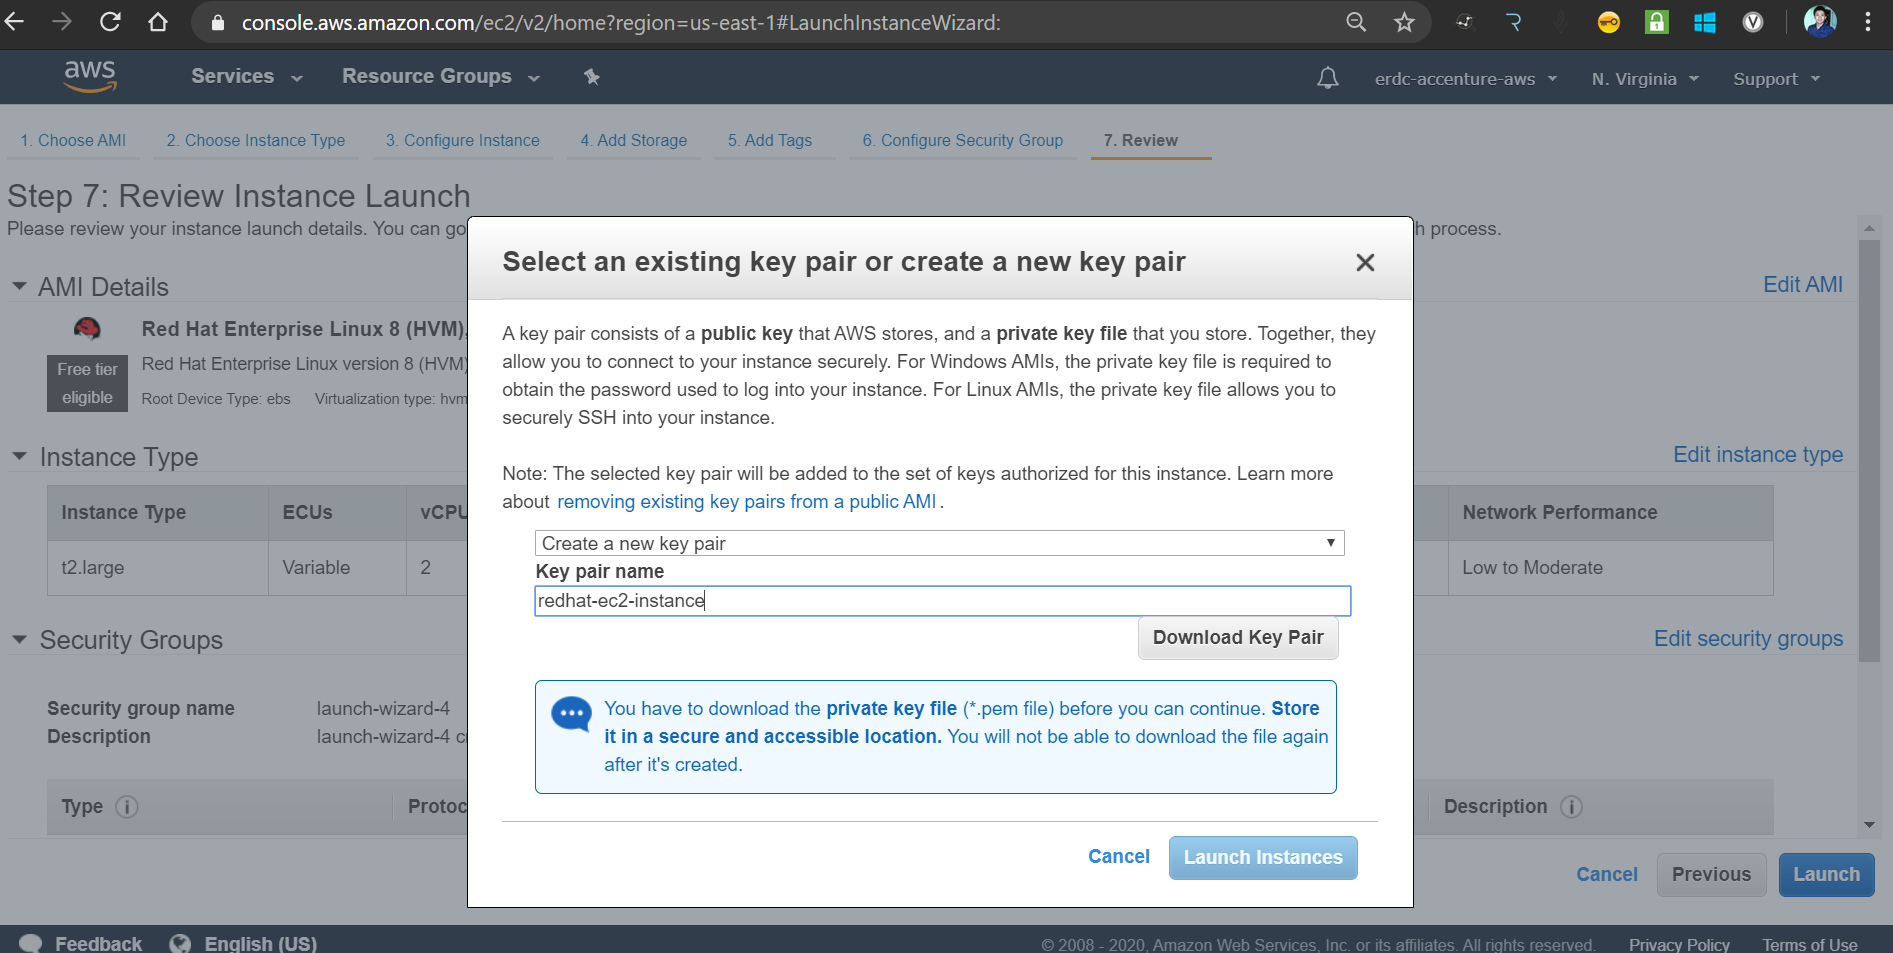Click the bookmark star icon
The image size is (1893, 953).
pyautogui.click(x=1404, y=22)
